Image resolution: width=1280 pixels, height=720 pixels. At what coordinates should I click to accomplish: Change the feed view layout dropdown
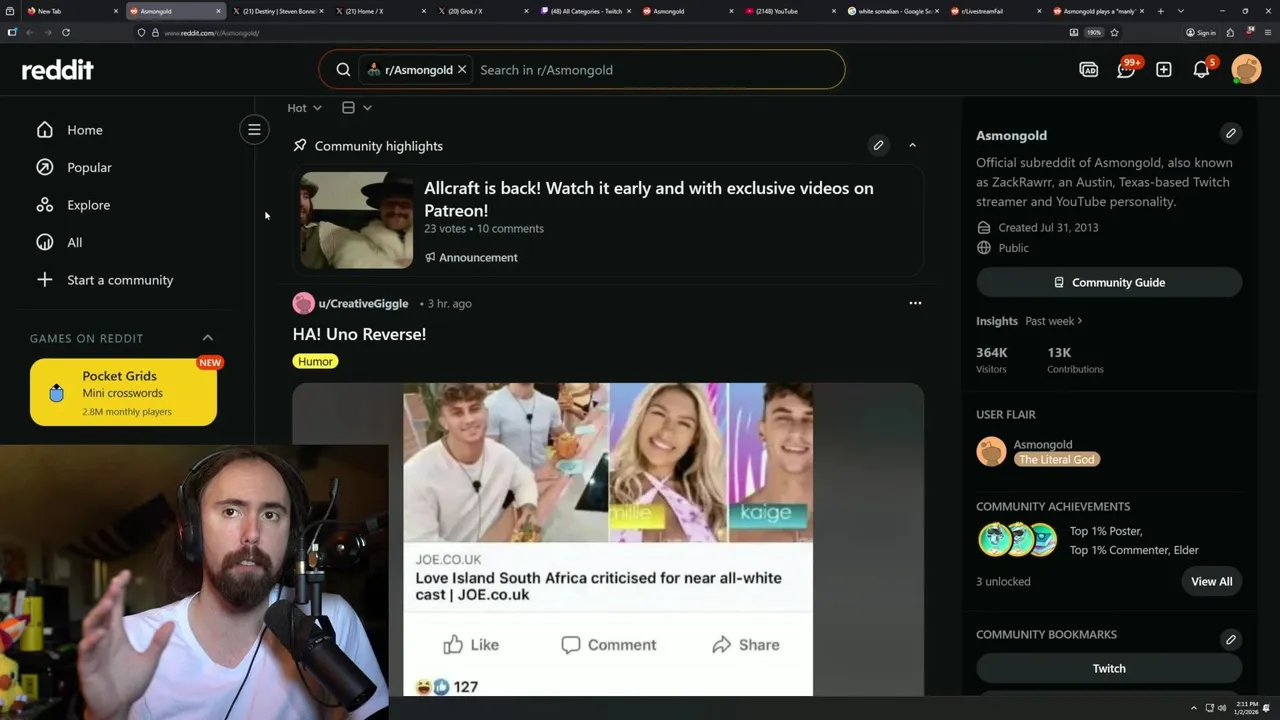coord(356,108)
